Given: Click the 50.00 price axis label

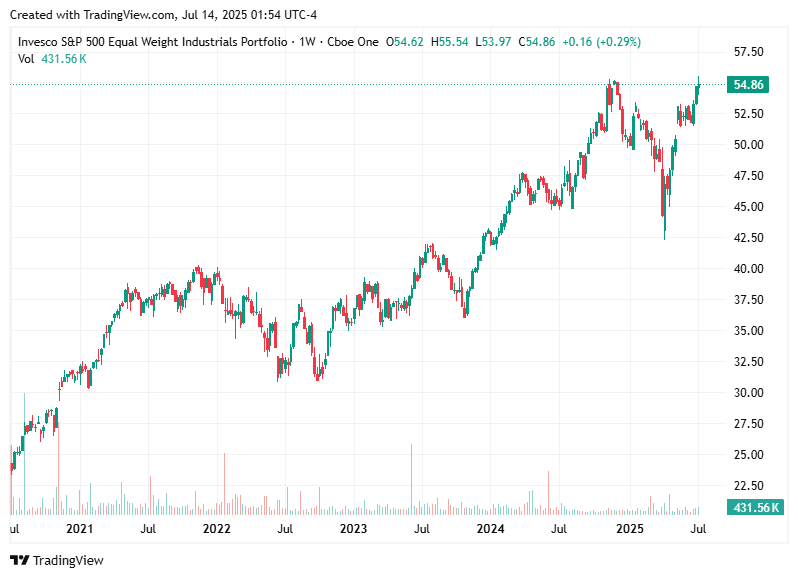Looking at the screenshot, I should point(749,145).
